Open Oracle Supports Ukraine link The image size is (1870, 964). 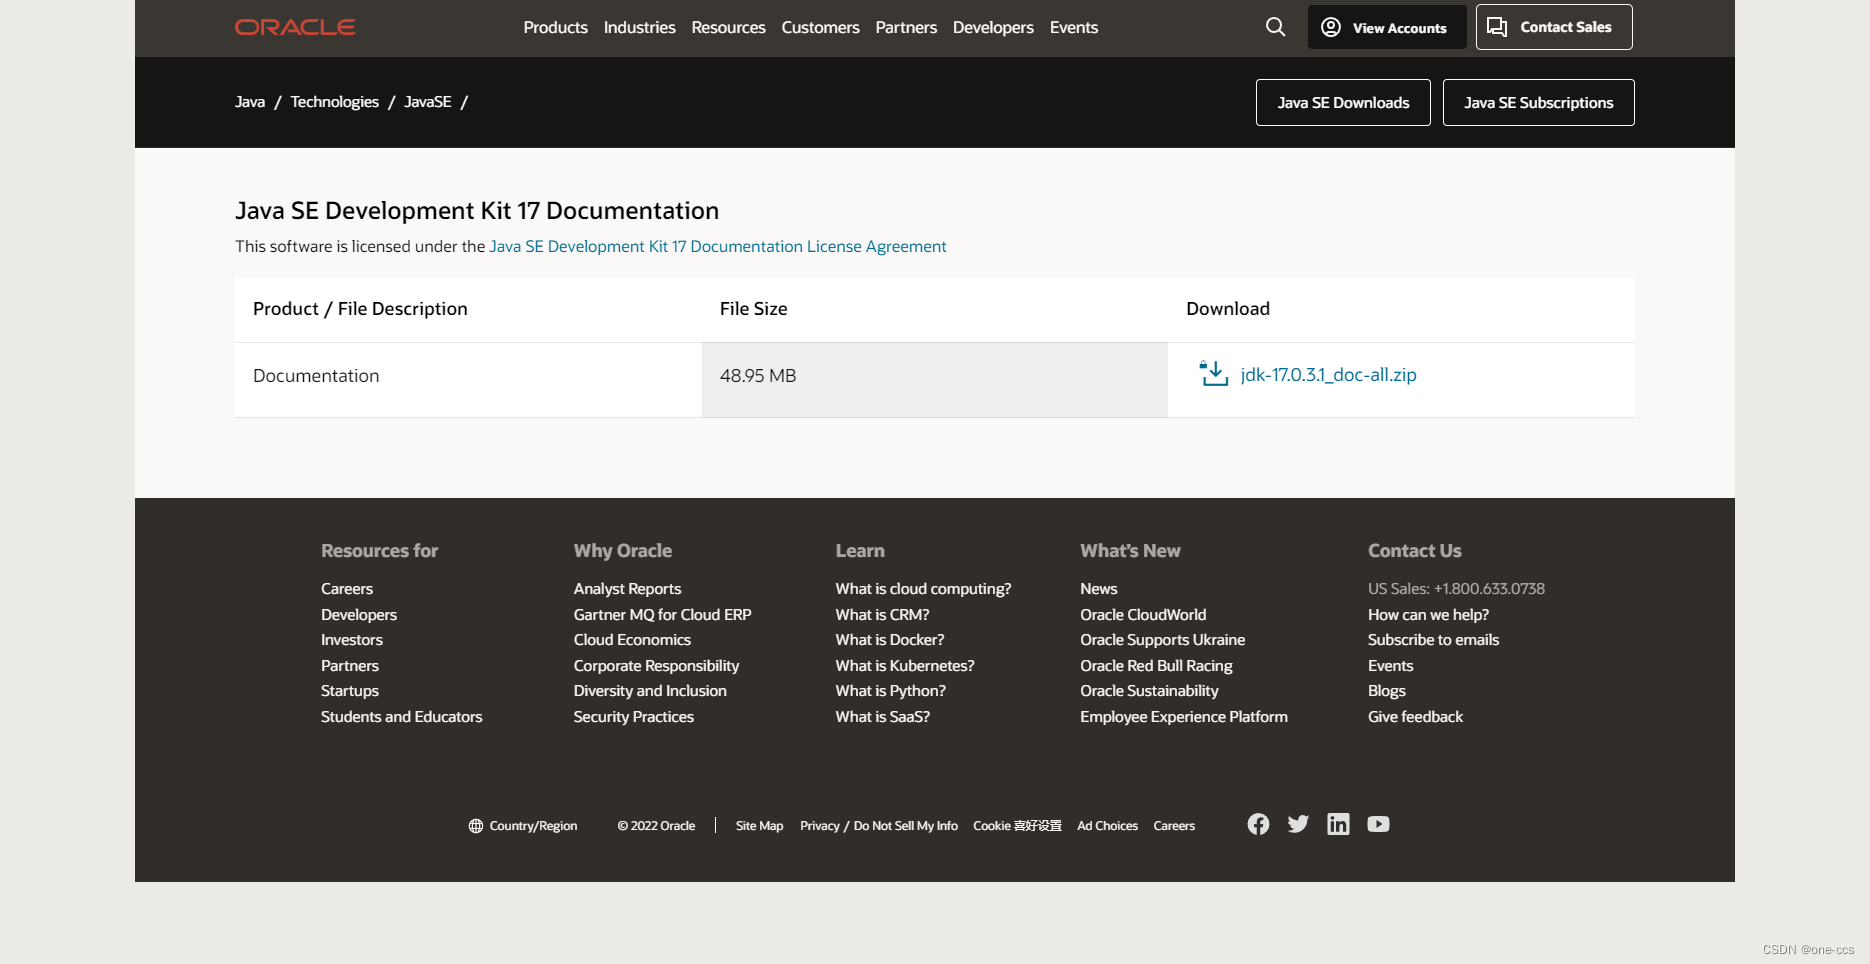coord(1162,640)
